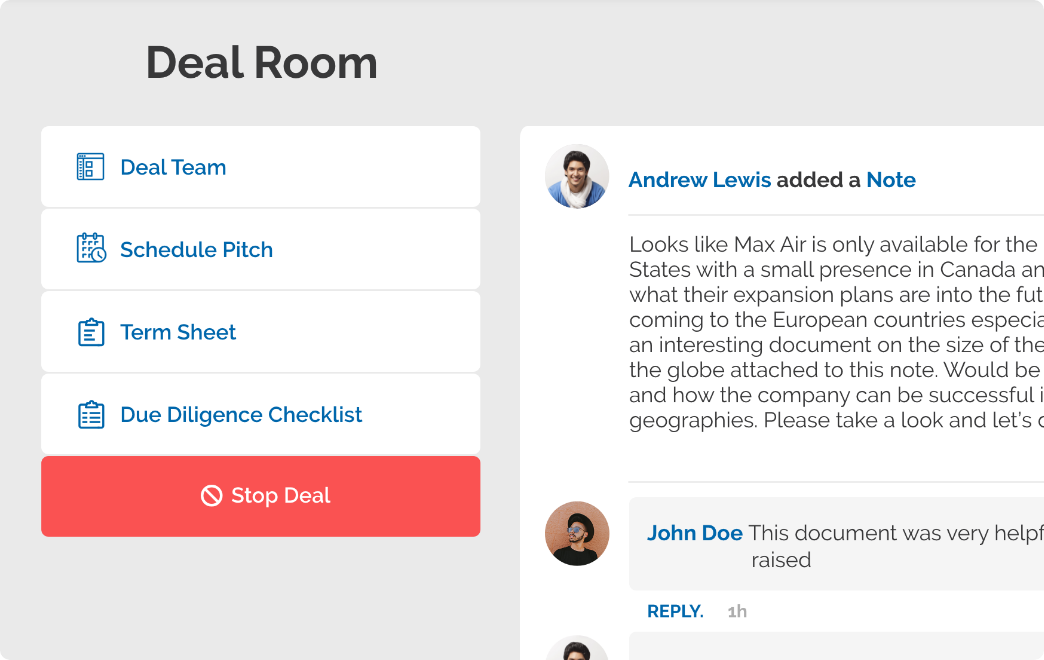Screen dimensions: 1044x660
Task: Click the Term Sheet clipboard icon
Action: click(x=91, y=332)
